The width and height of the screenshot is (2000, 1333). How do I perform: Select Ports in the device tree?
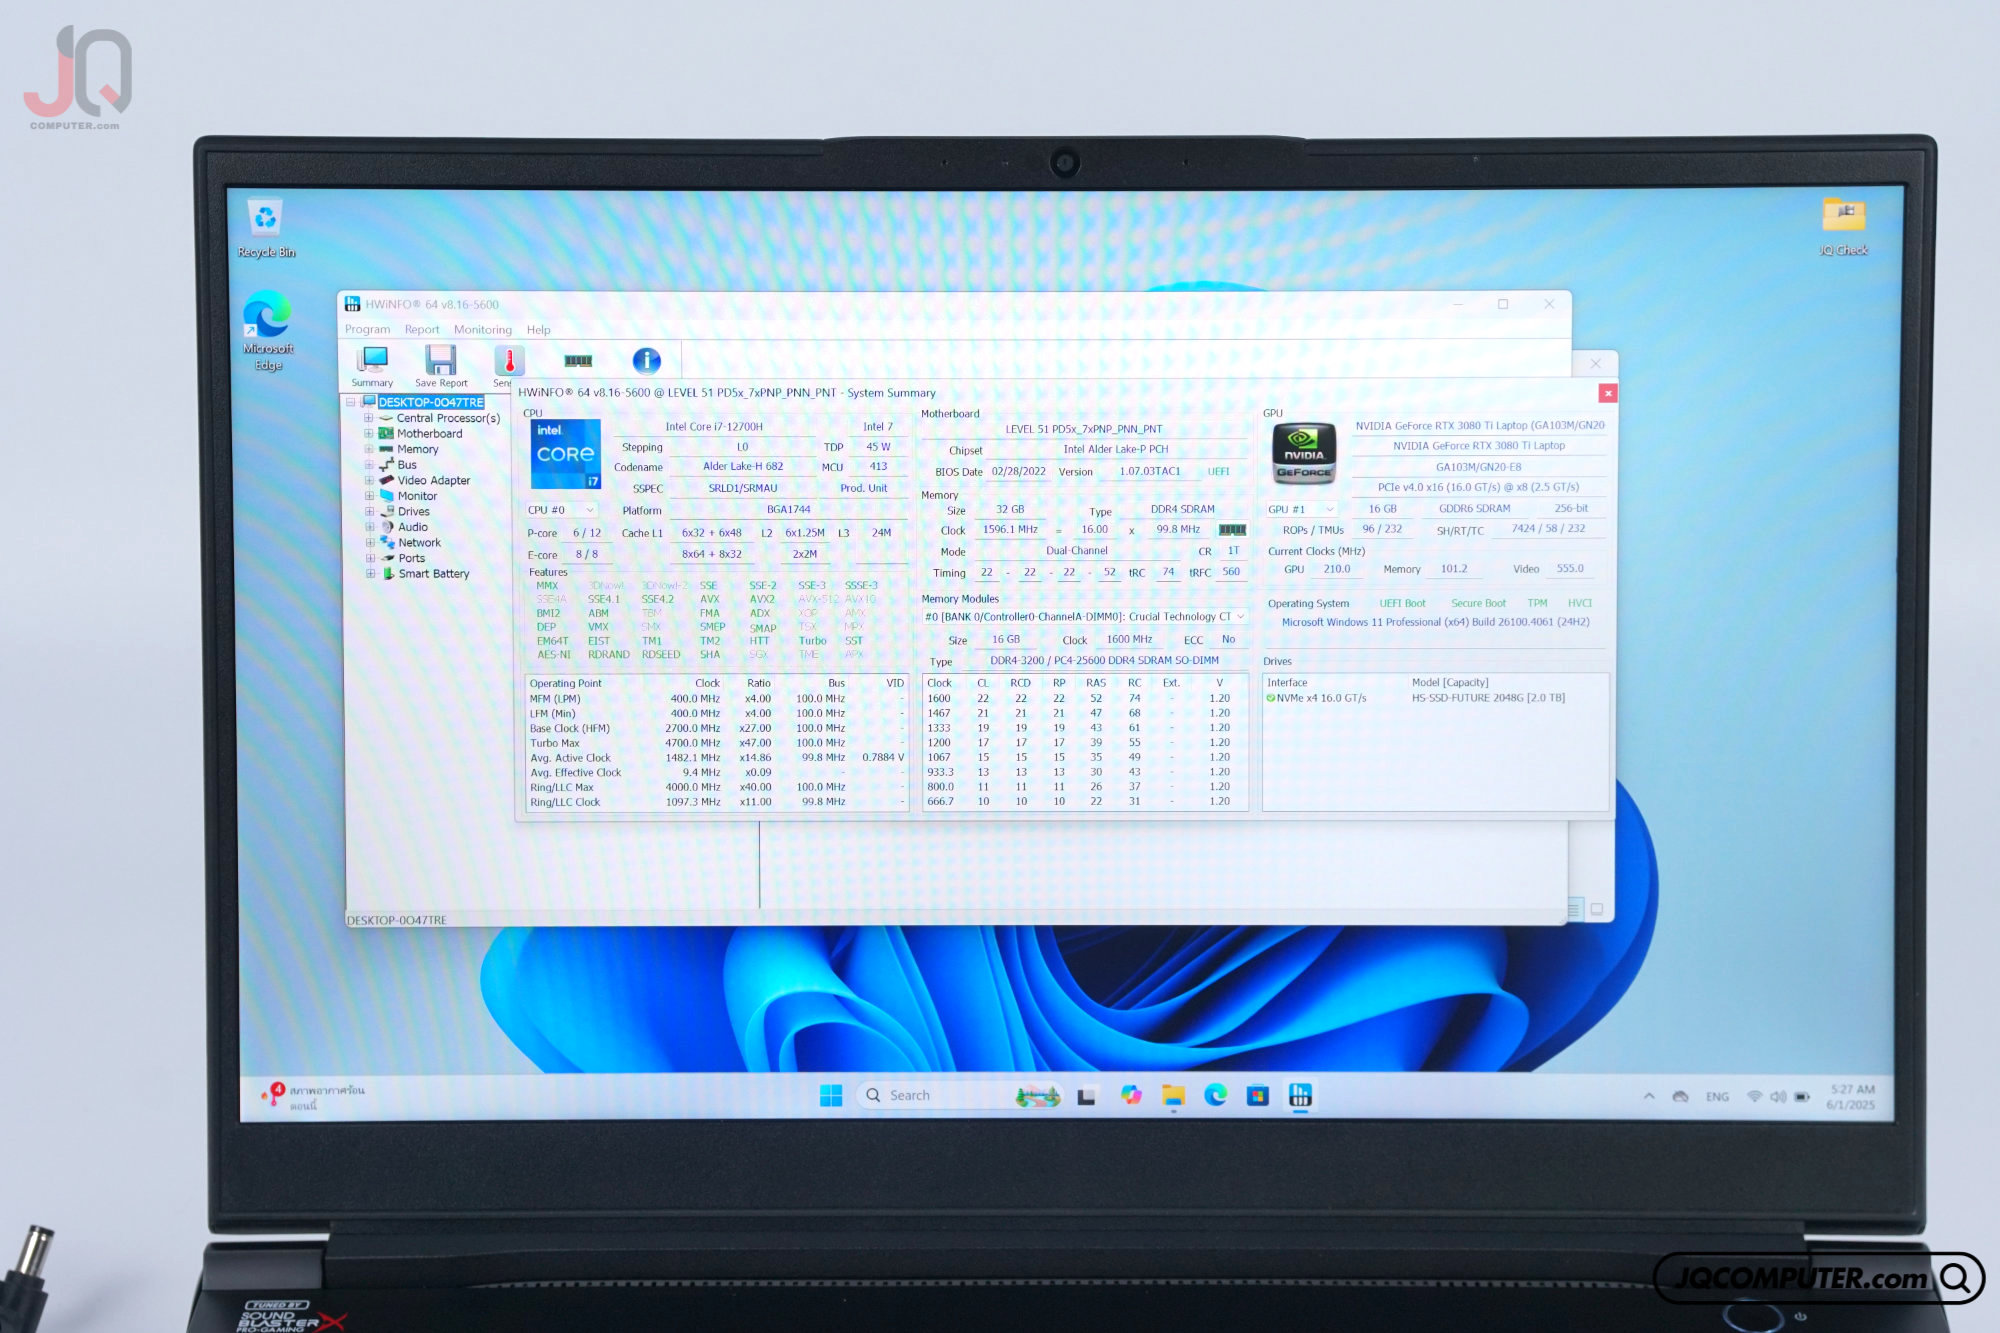click(x=412, y=558)
